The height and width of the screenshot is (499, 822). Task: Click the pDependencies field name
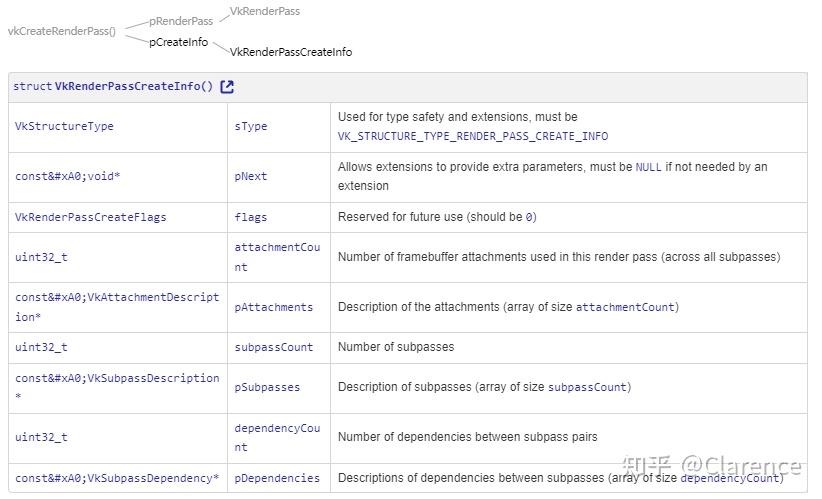(x=277, y=478)
